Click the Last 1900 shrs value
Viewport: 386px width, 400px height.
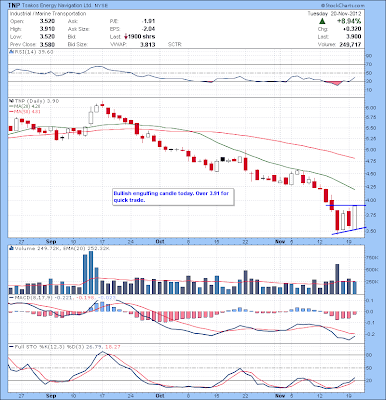tap(142, 37)
